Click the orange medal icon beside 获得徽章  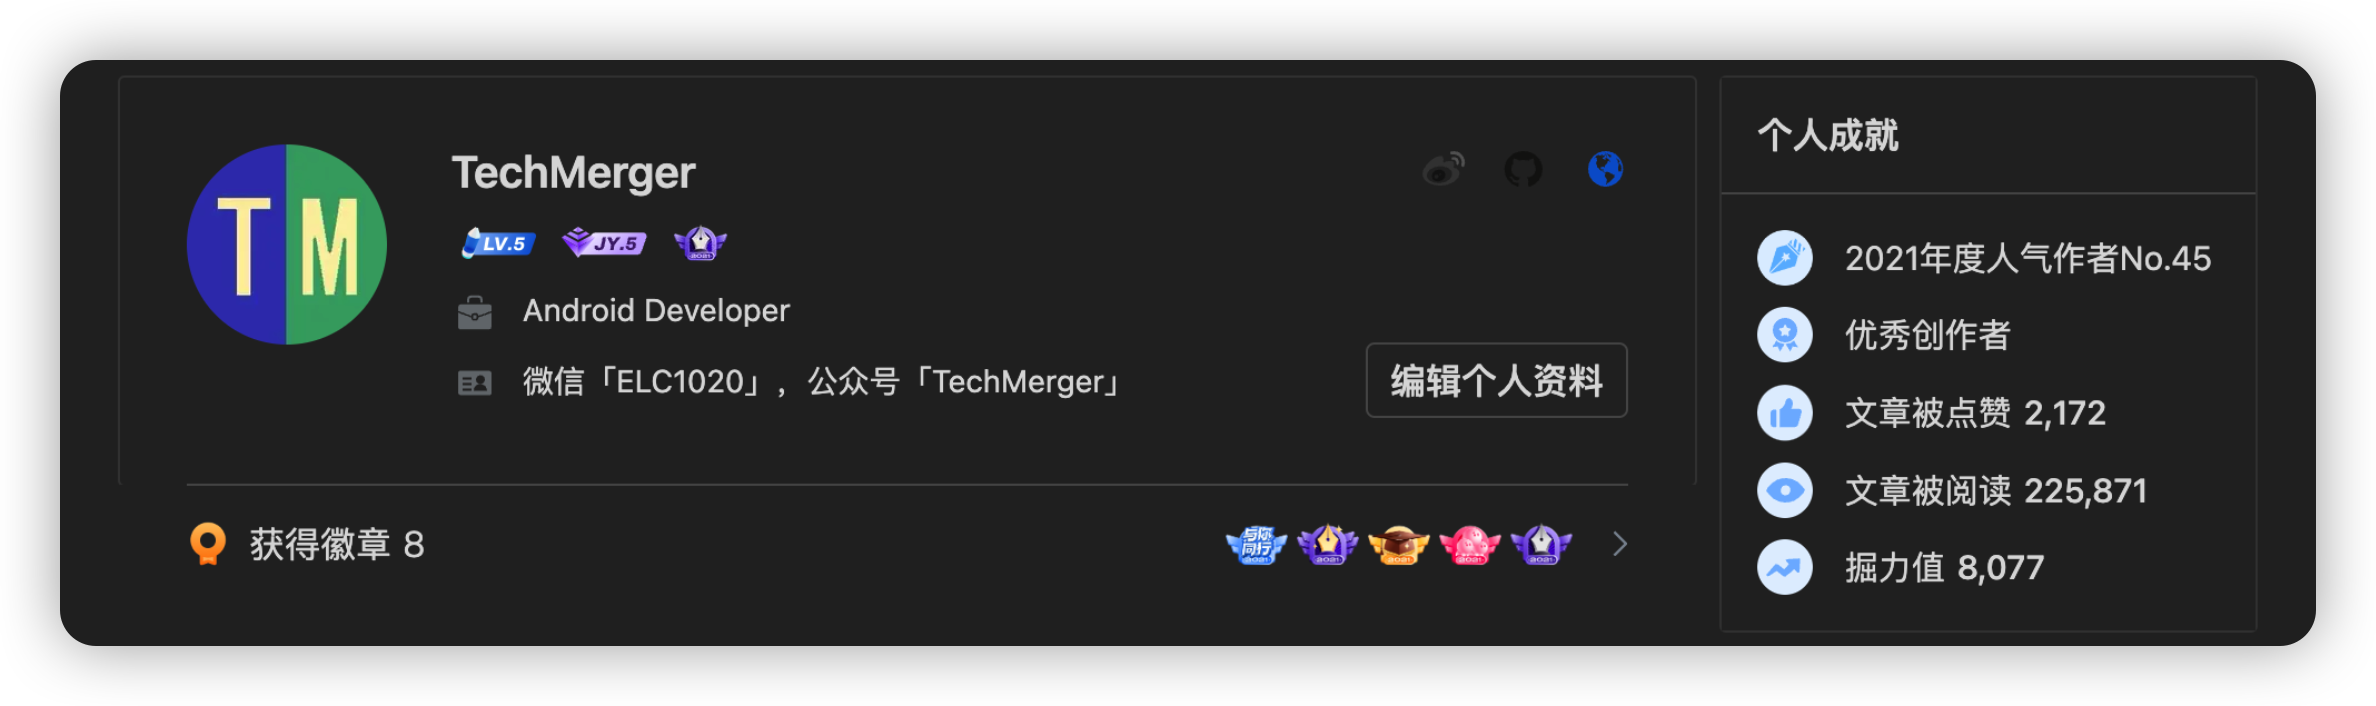point(207,544)
